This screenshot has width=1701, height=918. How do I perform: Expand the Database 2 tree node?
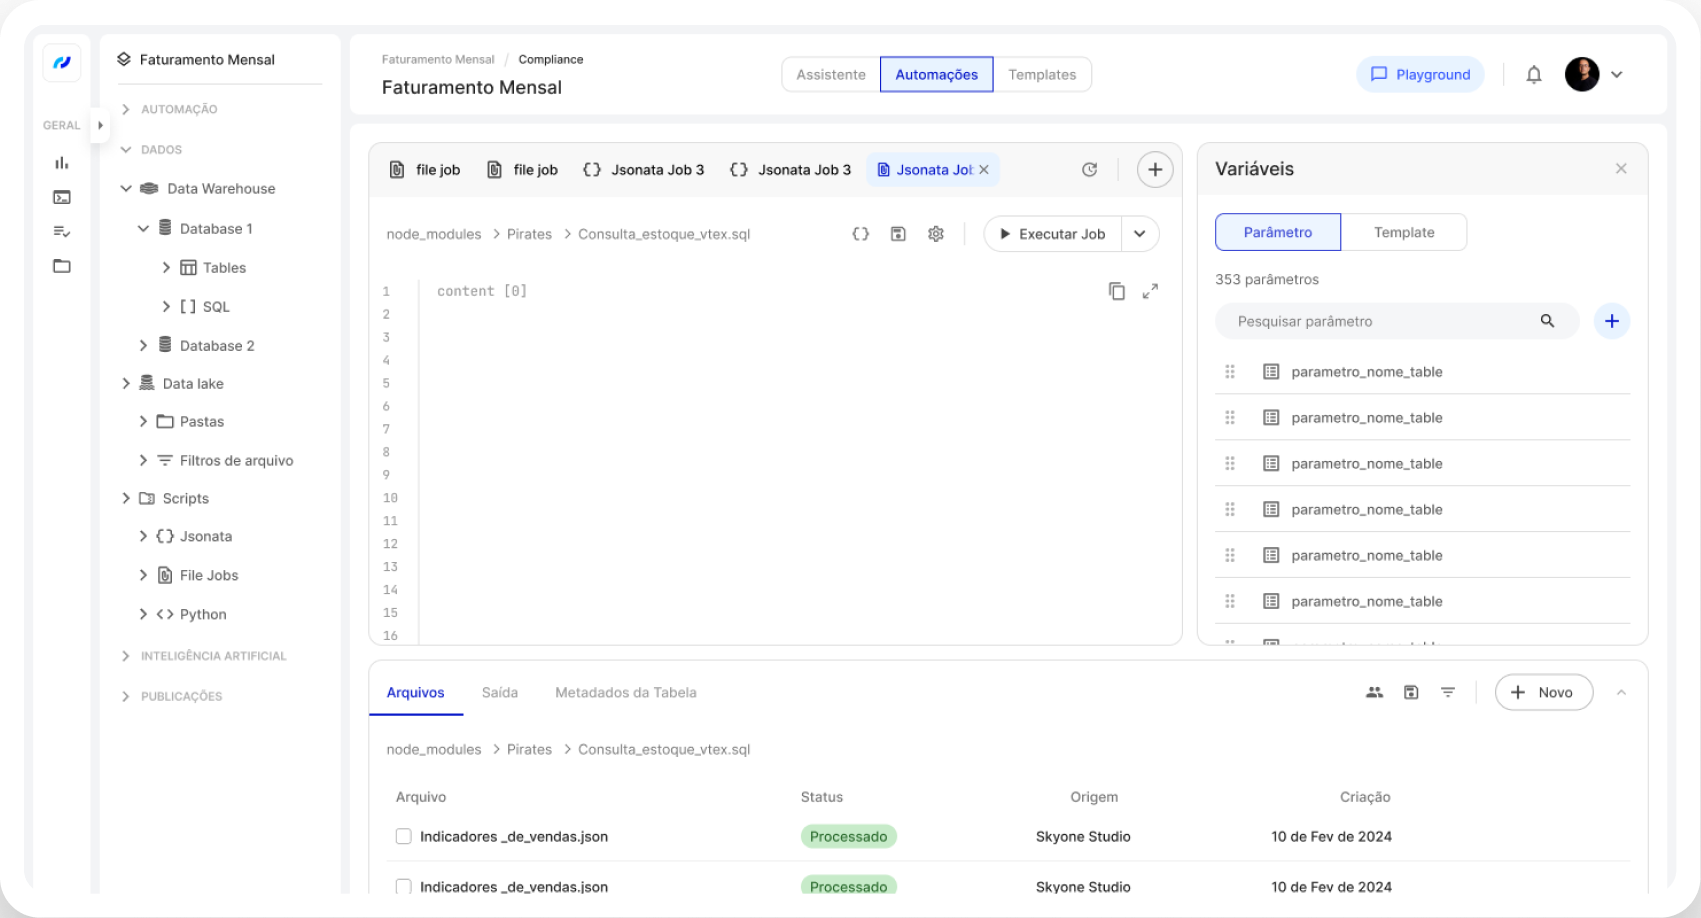tap(143, 346)
